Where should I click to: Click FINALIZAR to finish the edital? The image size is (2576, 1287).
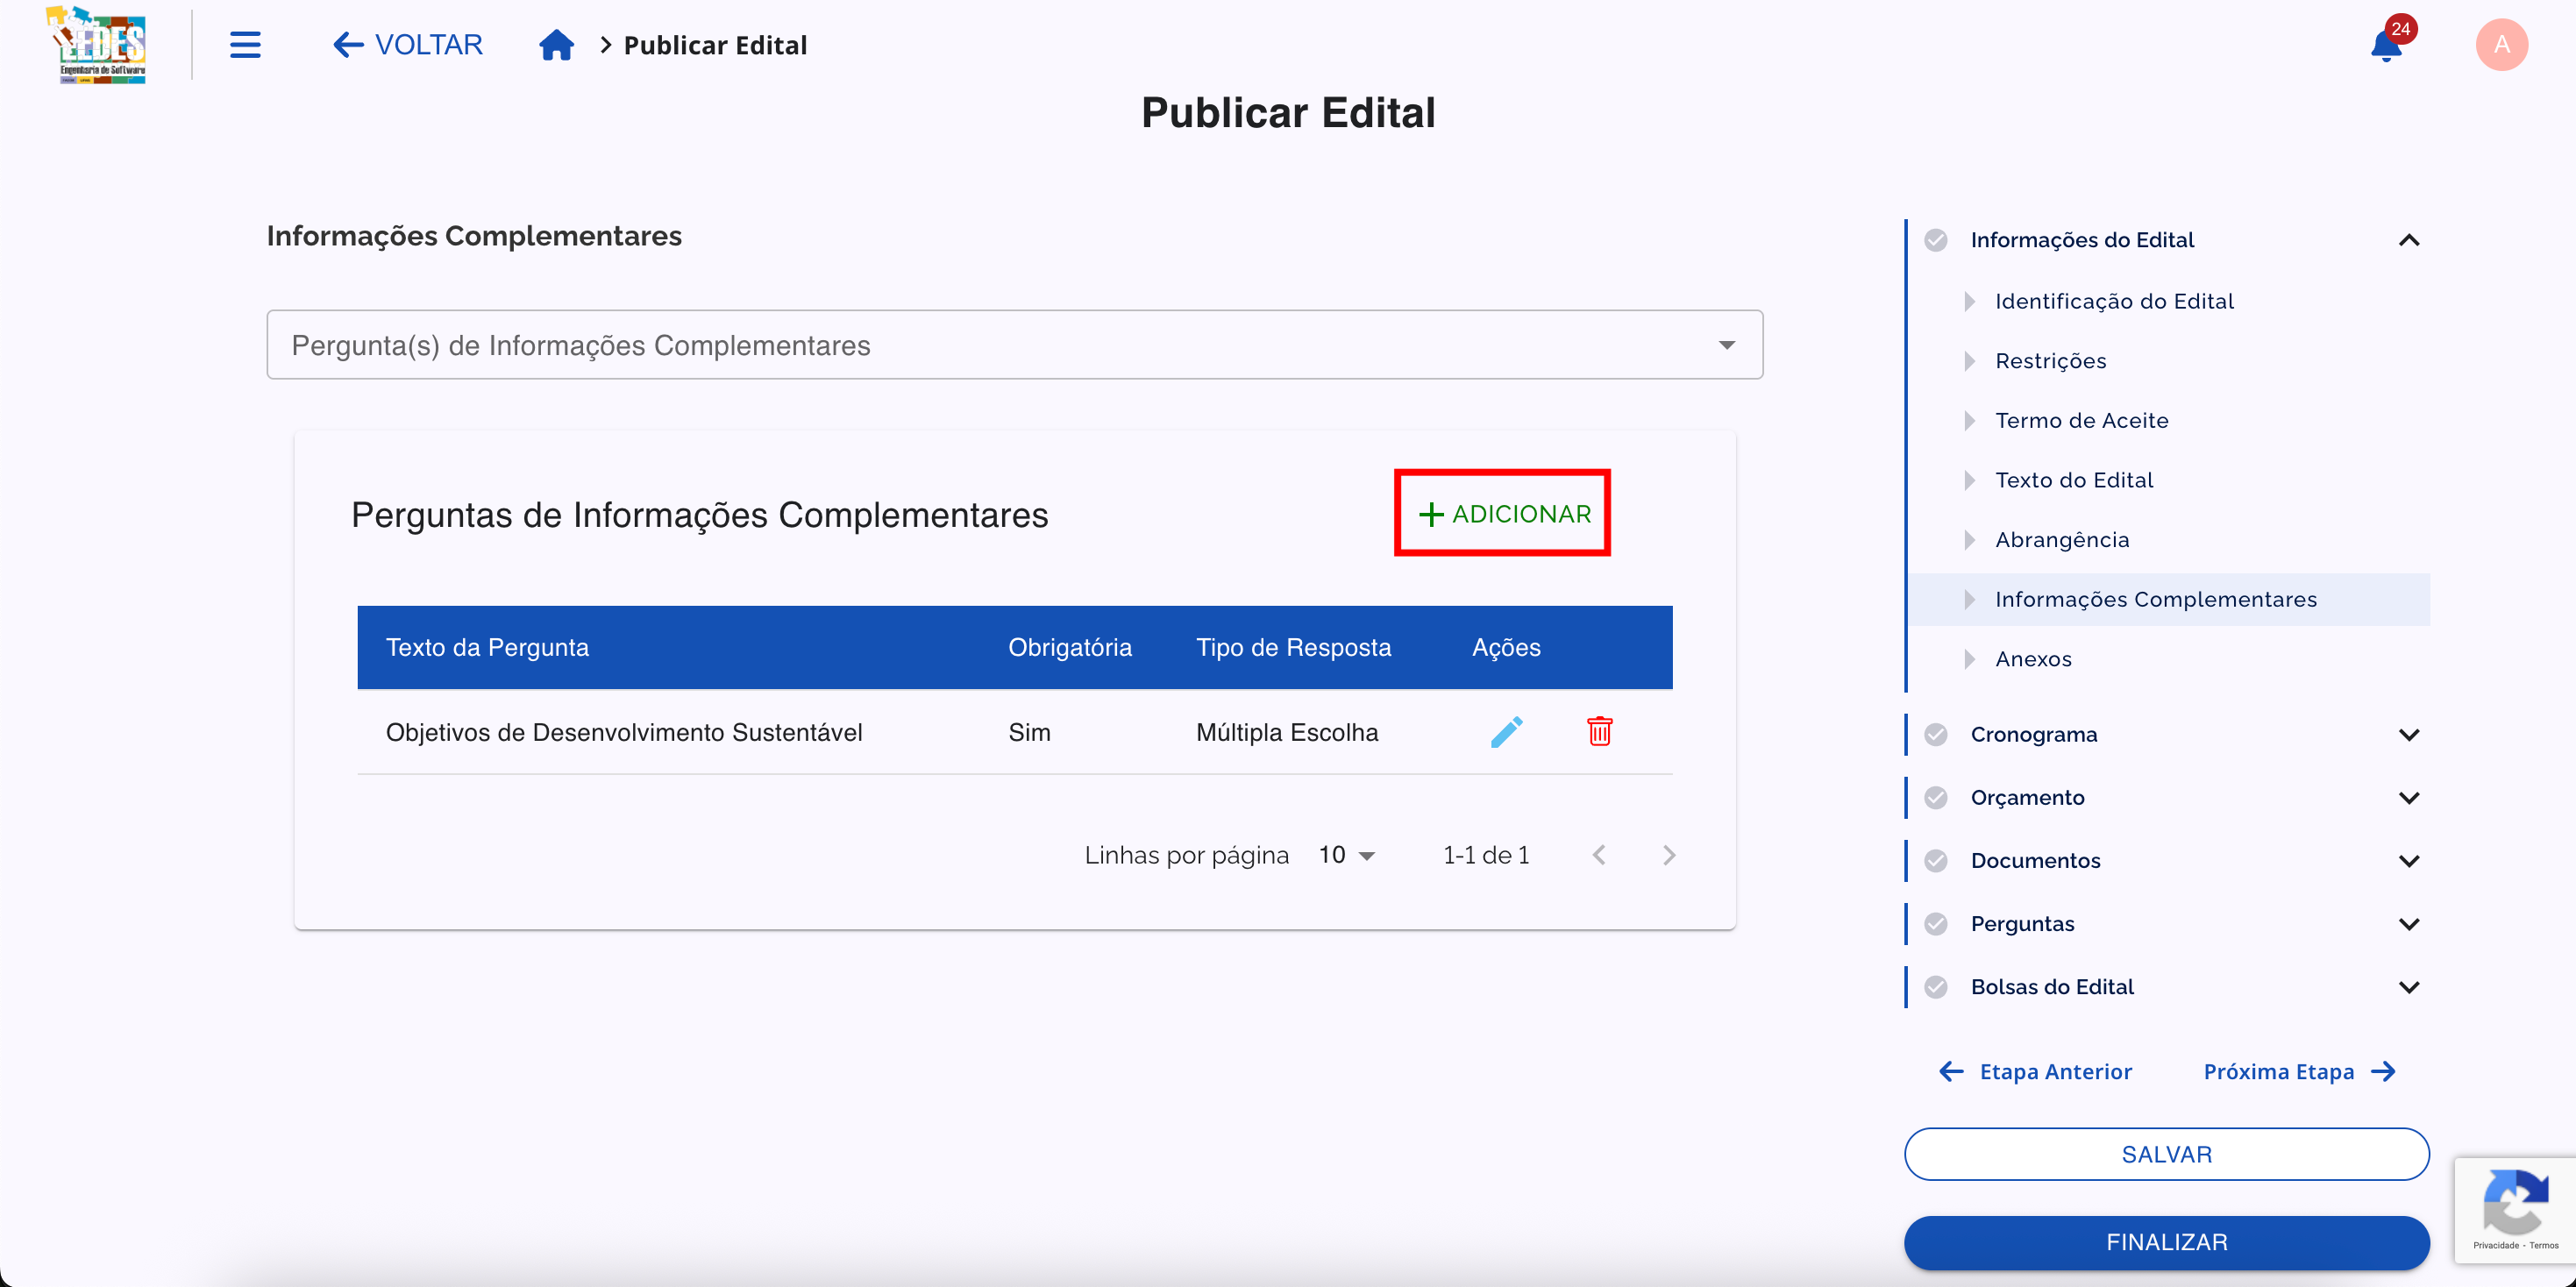coord(2166,1242)
